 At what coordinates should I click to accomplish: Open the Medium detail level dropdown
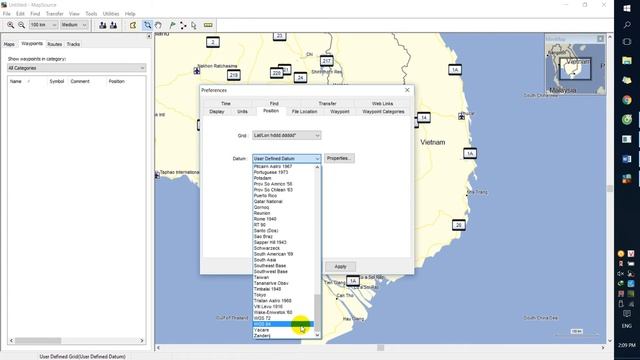click(x=74, y=25)
